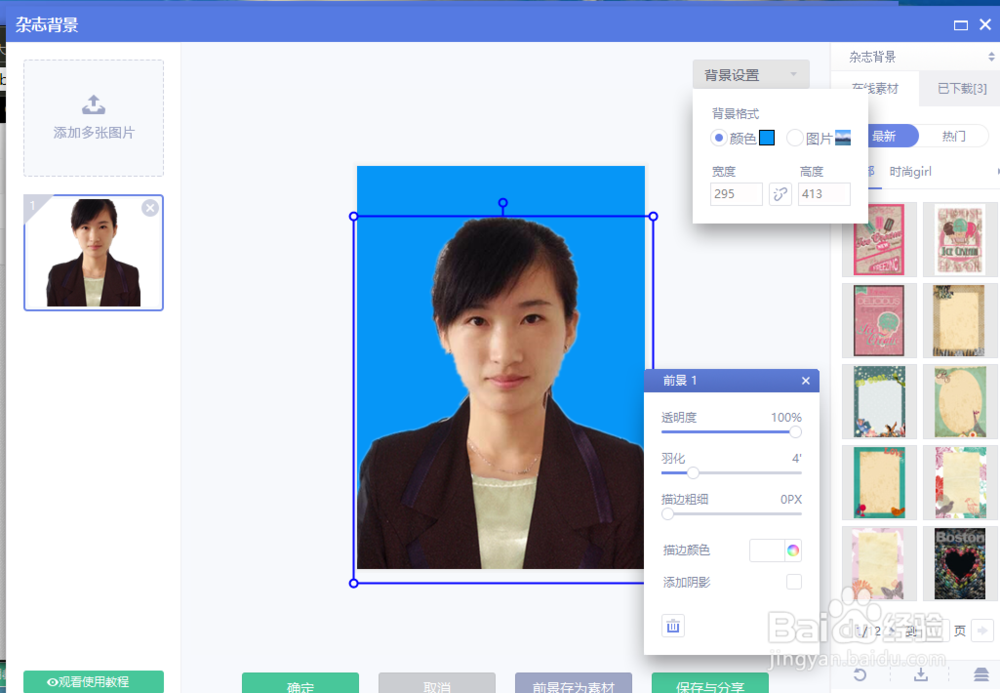1000x693 pixels.
Task: Enable the 添加阴影 checkbox
Action: click(x=794, y=581)
